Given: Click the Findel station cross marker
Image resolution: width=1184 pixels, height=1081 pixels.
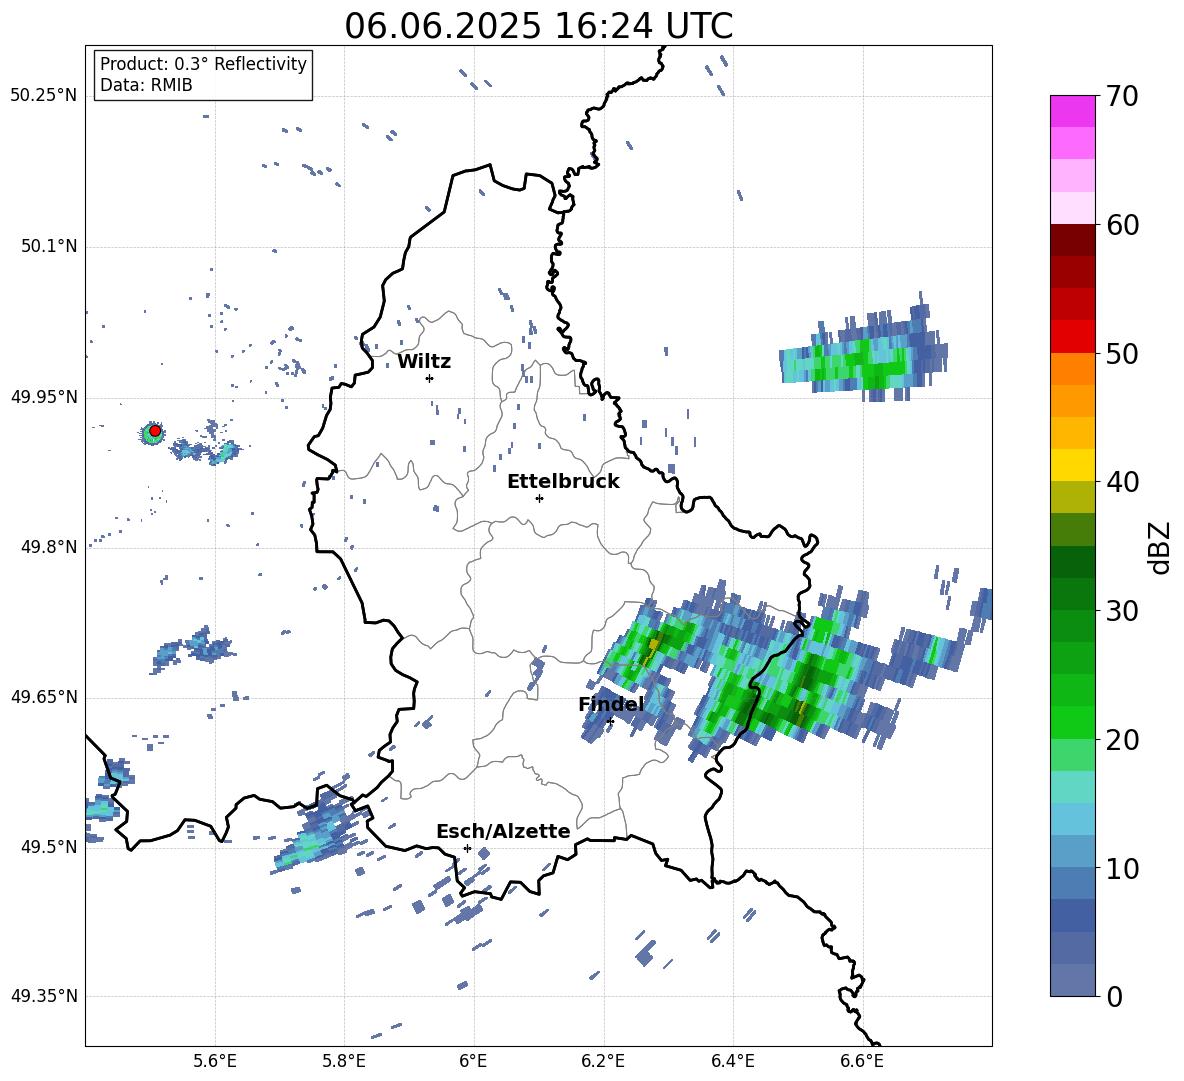Looking at the screenshot, I should [x=610, y=721].
